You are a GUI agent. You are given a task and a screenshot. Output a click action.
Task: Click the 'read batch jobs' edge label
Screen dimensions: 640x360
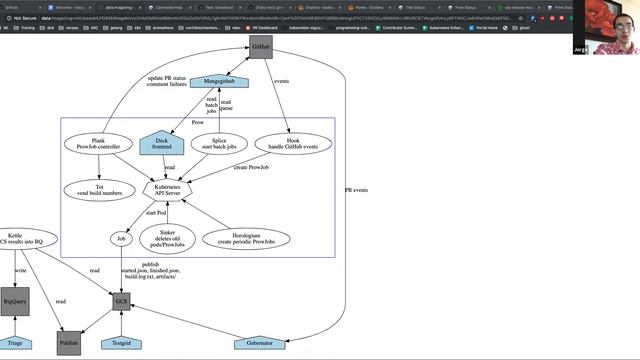211,105
